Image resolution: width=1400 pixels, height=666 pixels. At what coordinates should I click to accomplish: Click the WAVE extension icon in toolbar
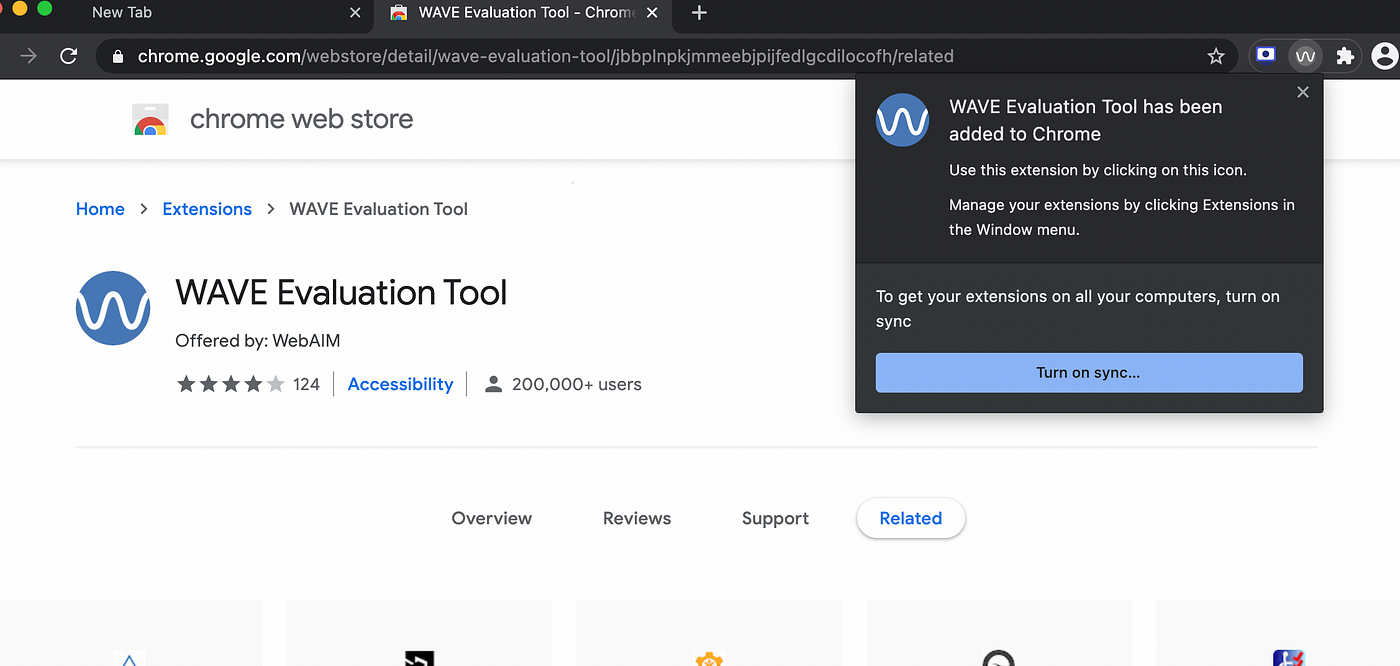coord(1305,56)
